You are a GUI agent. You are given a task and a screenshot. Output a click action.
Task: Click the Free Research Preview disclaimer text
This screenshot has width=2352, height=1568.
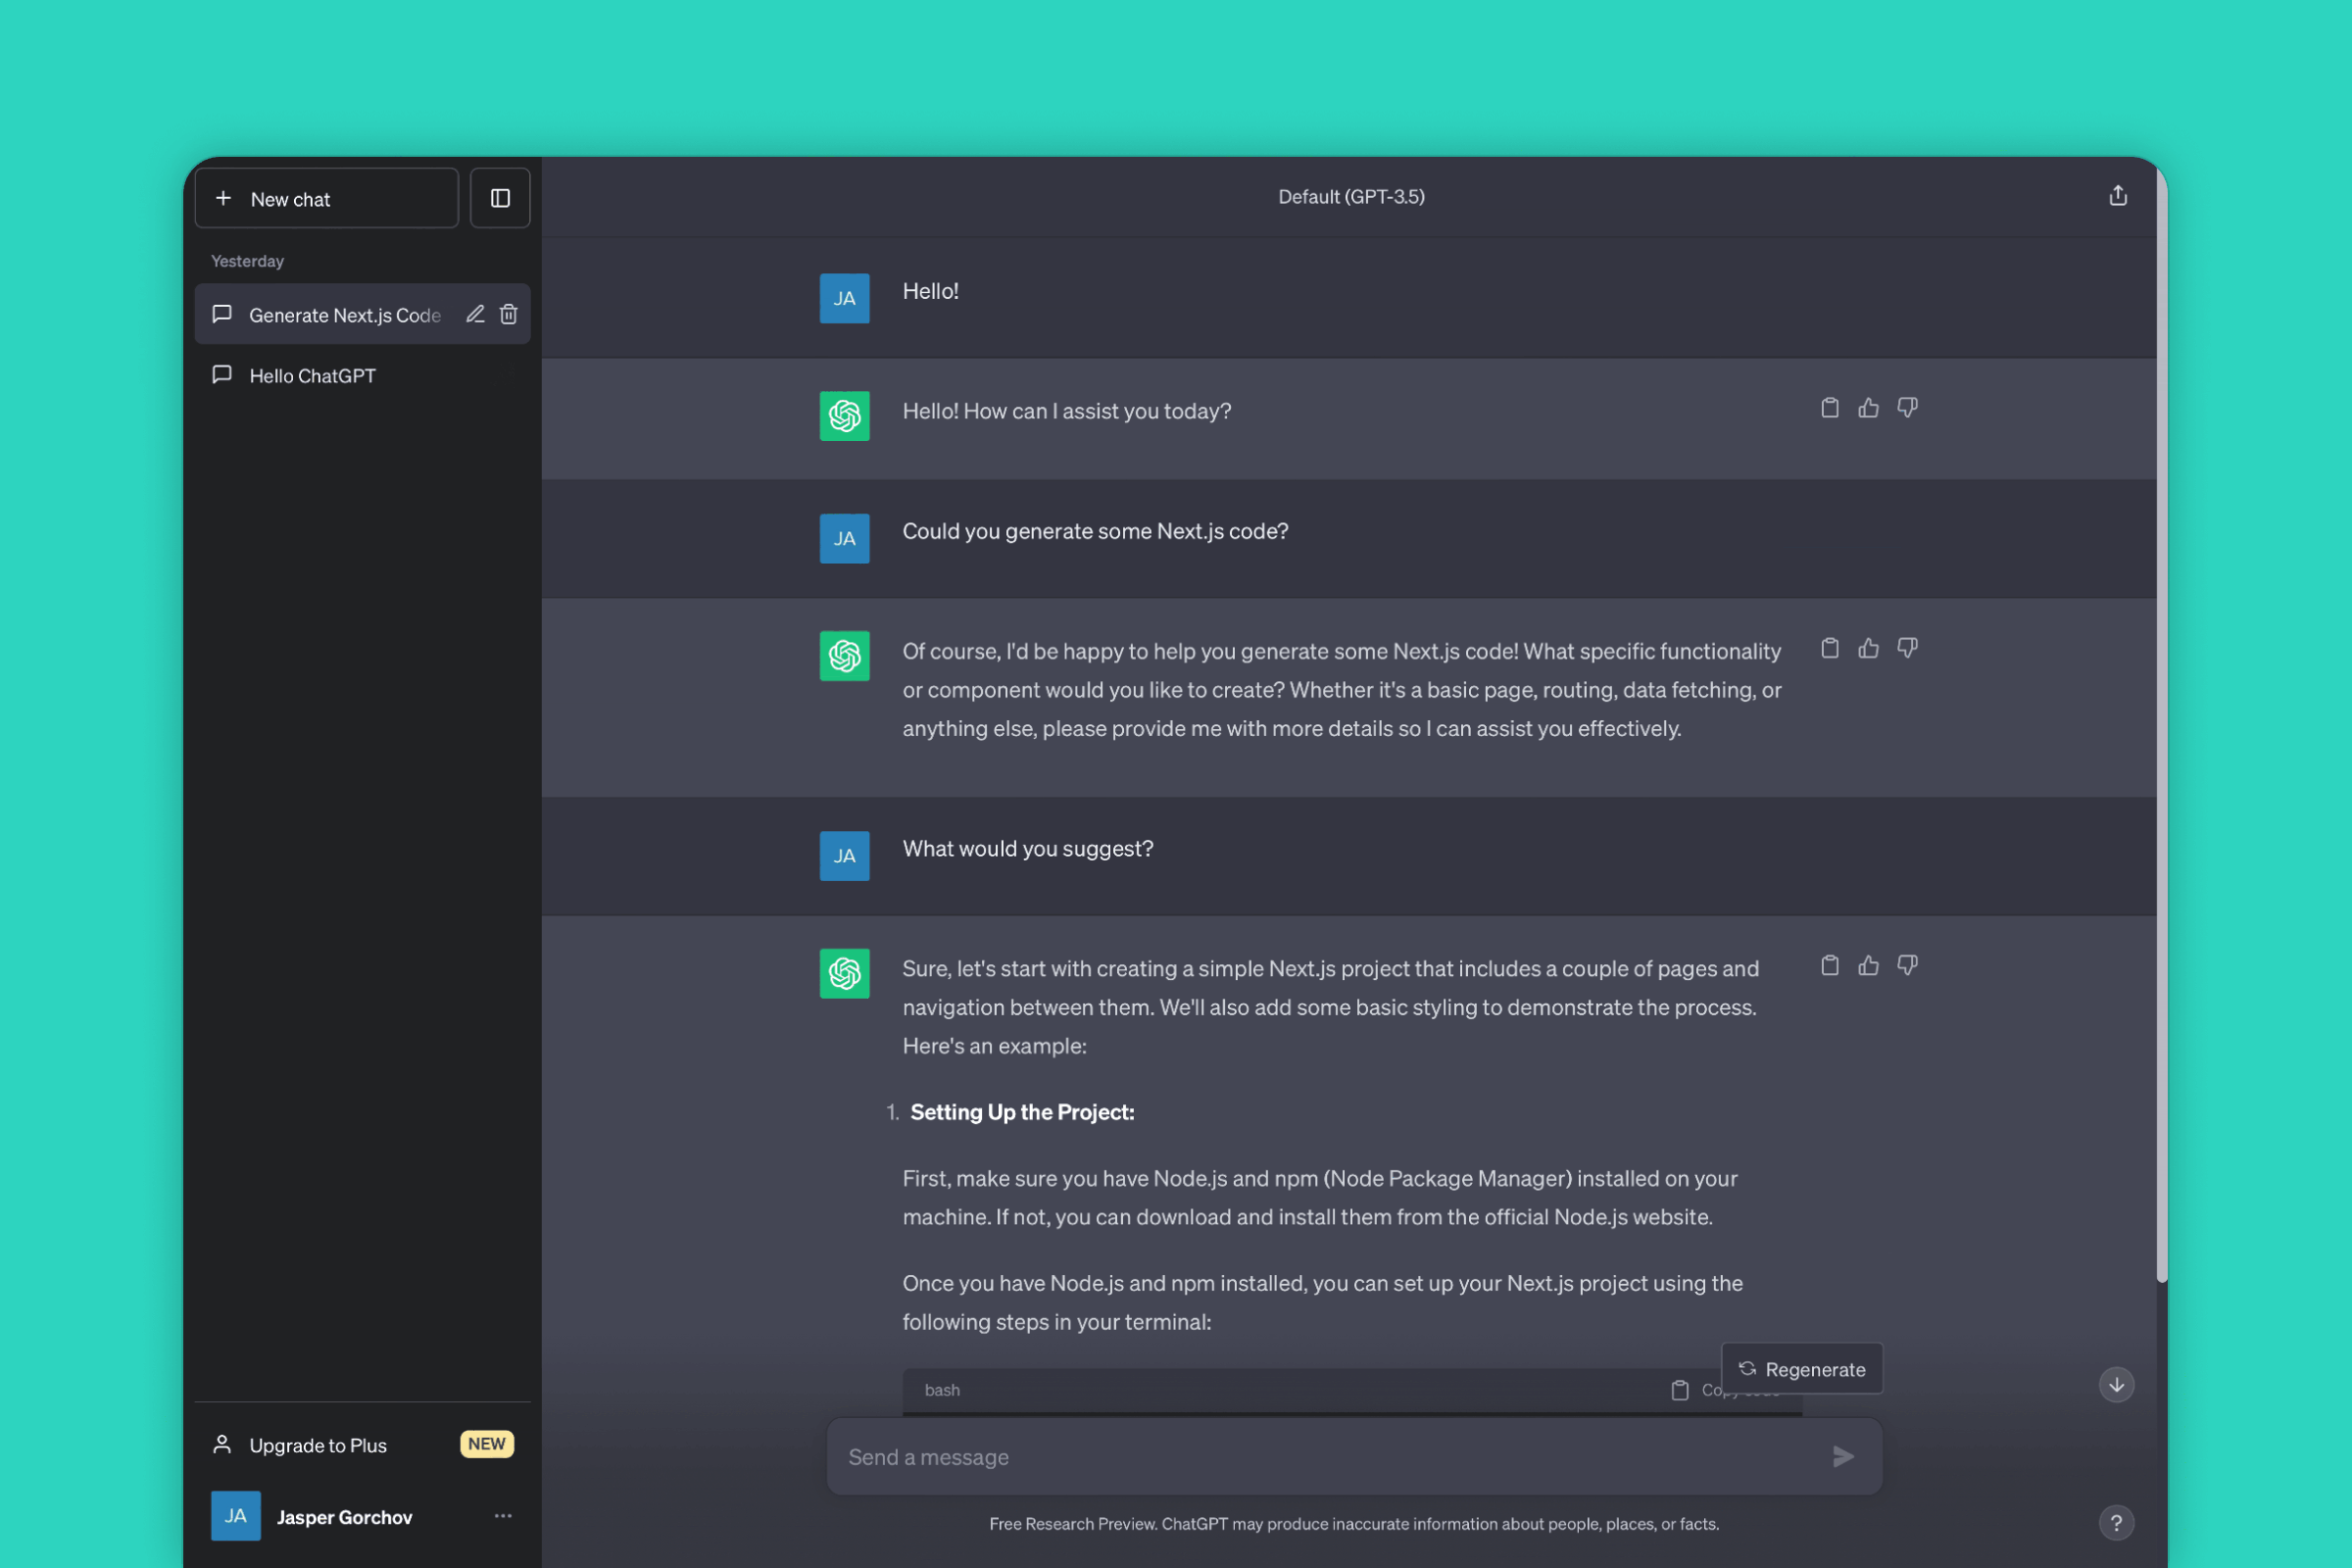pyautogui.click(x=1354, y=1523)
